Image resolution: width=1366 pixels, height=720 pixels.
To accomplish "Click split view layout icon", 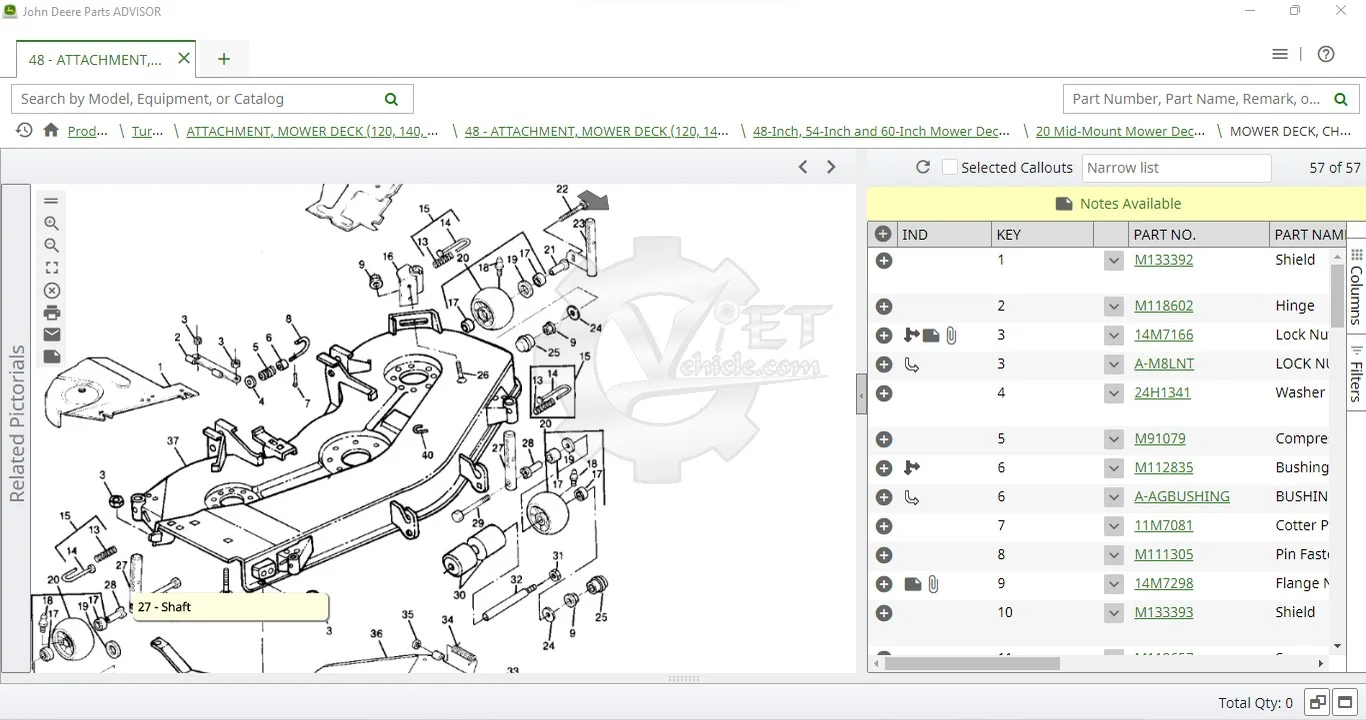I will click(1317, 703).
